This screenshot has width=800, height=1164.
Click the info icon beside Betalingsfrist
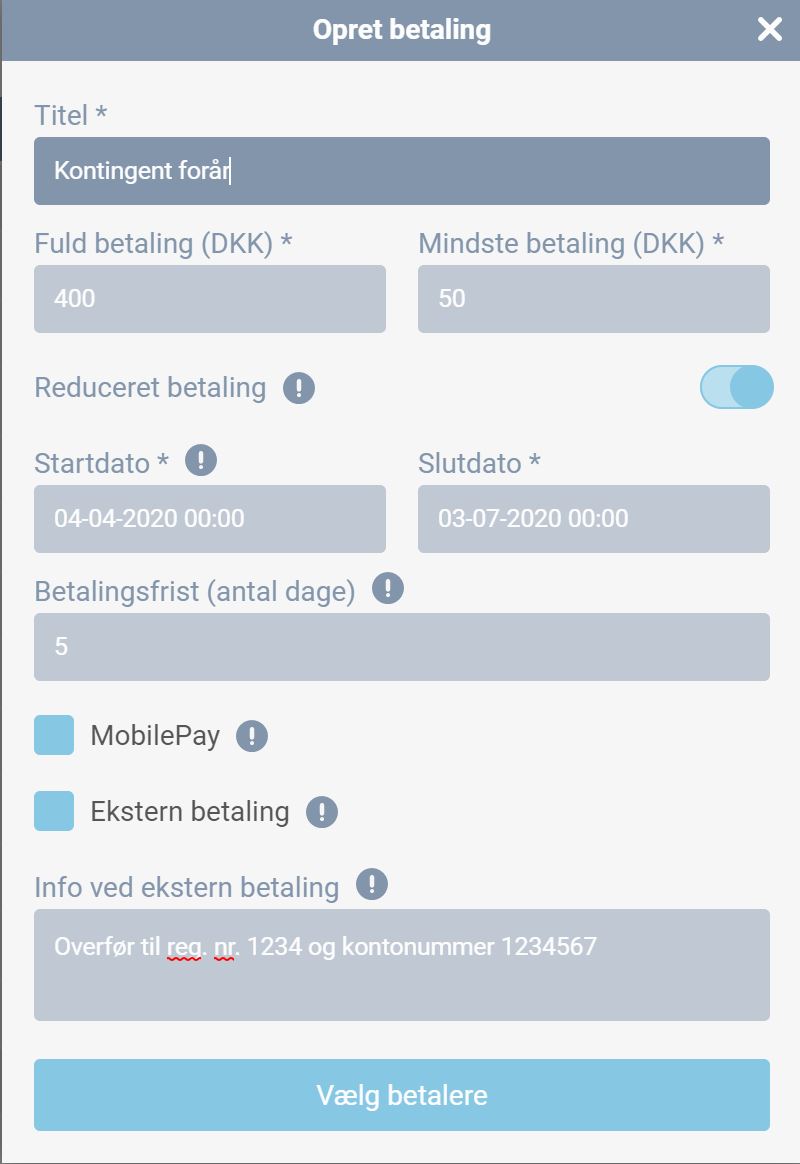388,589
